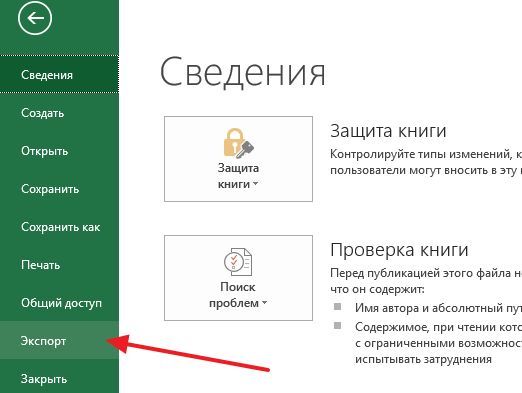This screenshot has height=393, width=522.
Task: Expand the Поиск проблем dropdown arrow
Action: [264, 303]
